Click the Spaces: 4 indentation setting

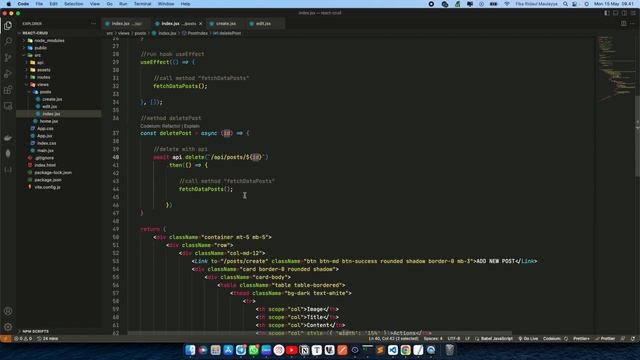[x=433, y=339]
